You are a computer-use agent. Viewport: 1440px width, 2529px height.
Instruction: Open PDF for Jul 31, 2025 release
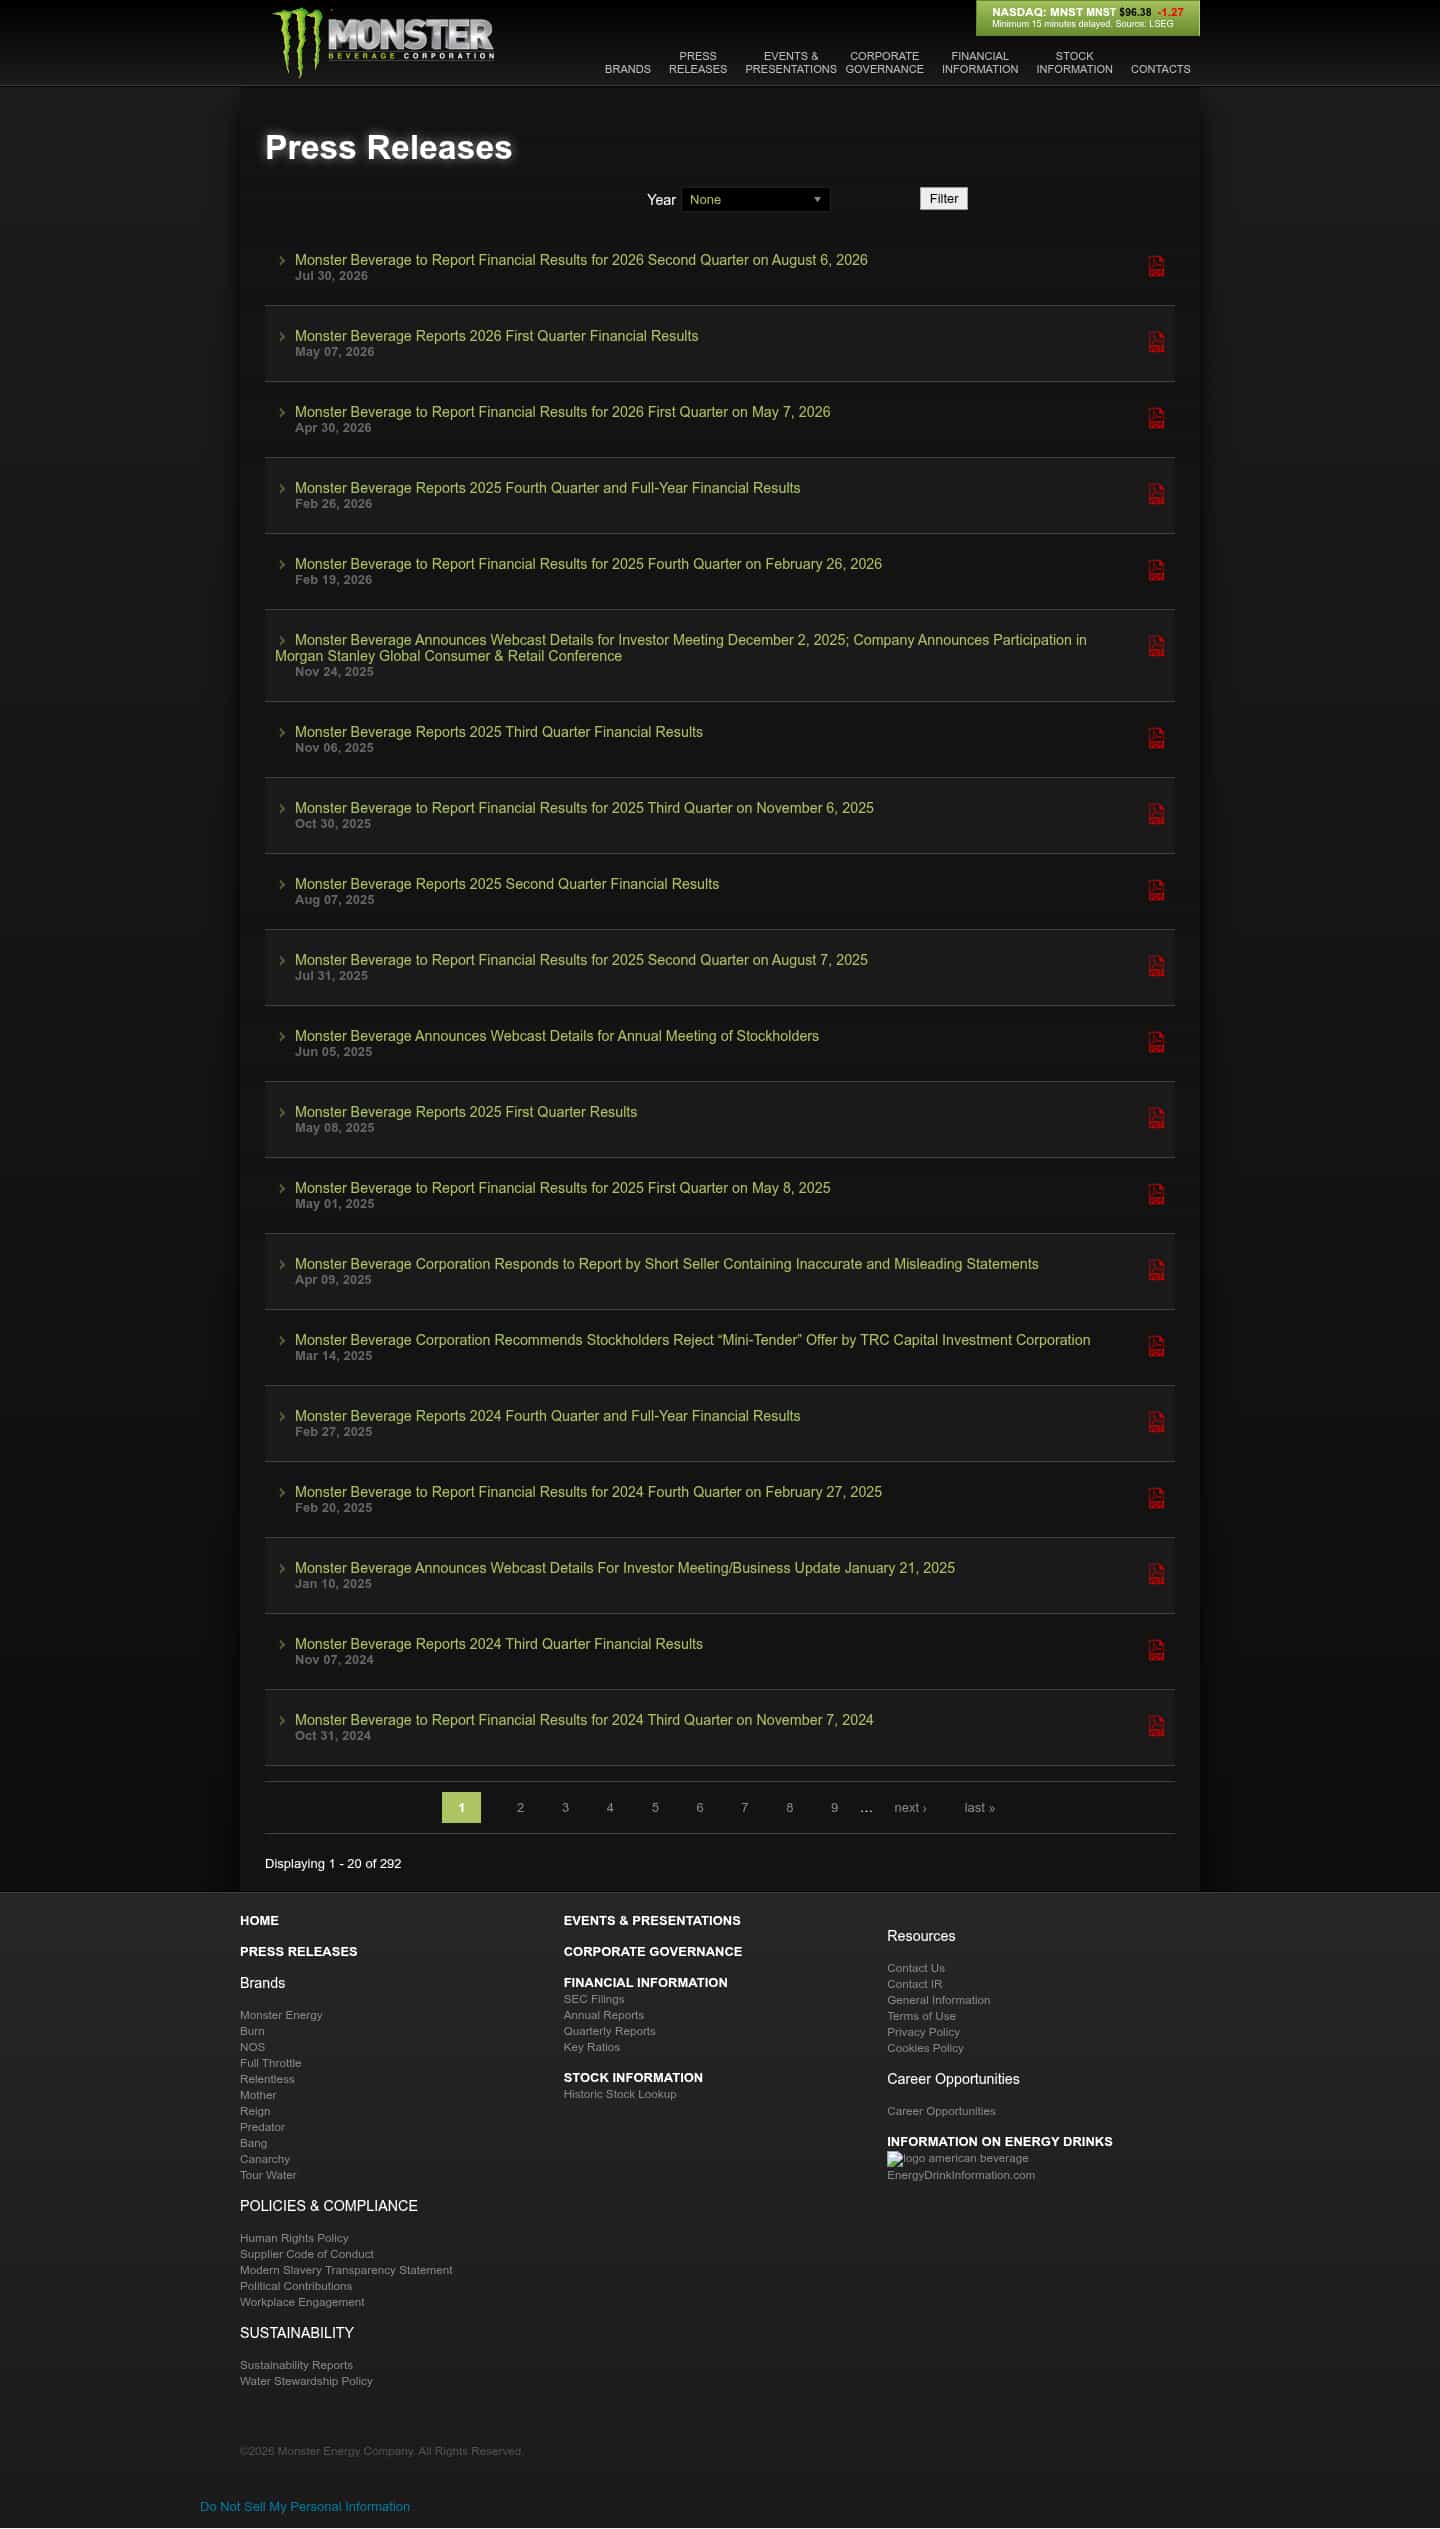point(1156,966)
